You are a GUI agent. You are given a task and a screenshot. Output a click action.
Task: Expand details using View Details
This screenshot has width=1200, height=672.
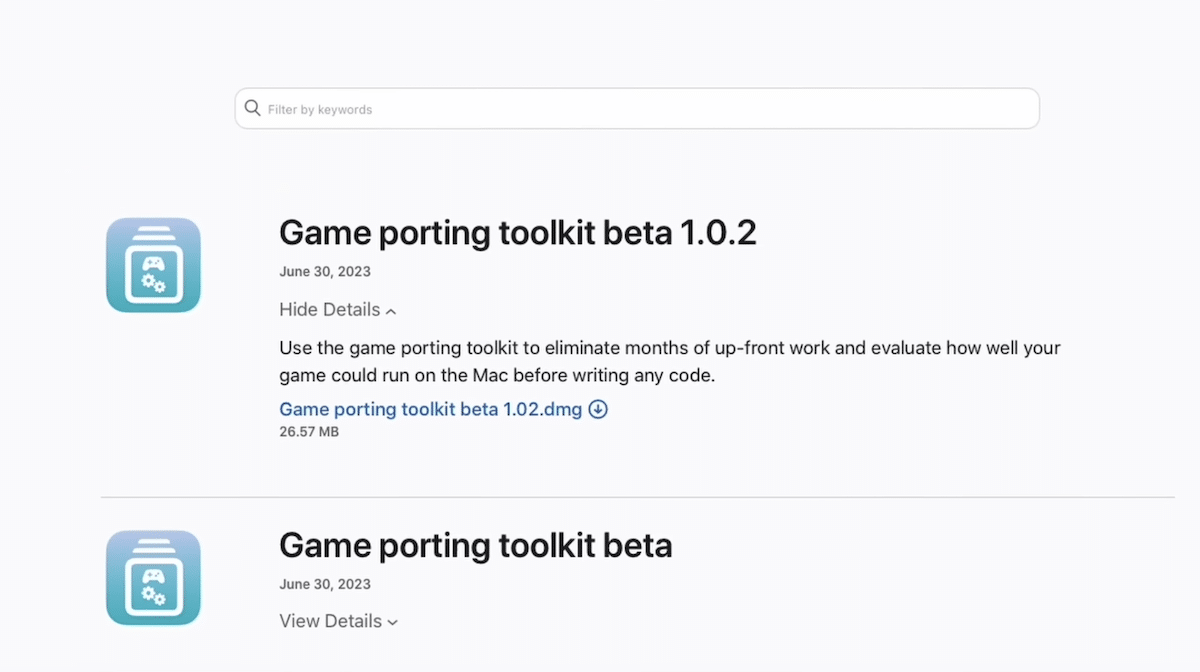(x=331, y=621)
